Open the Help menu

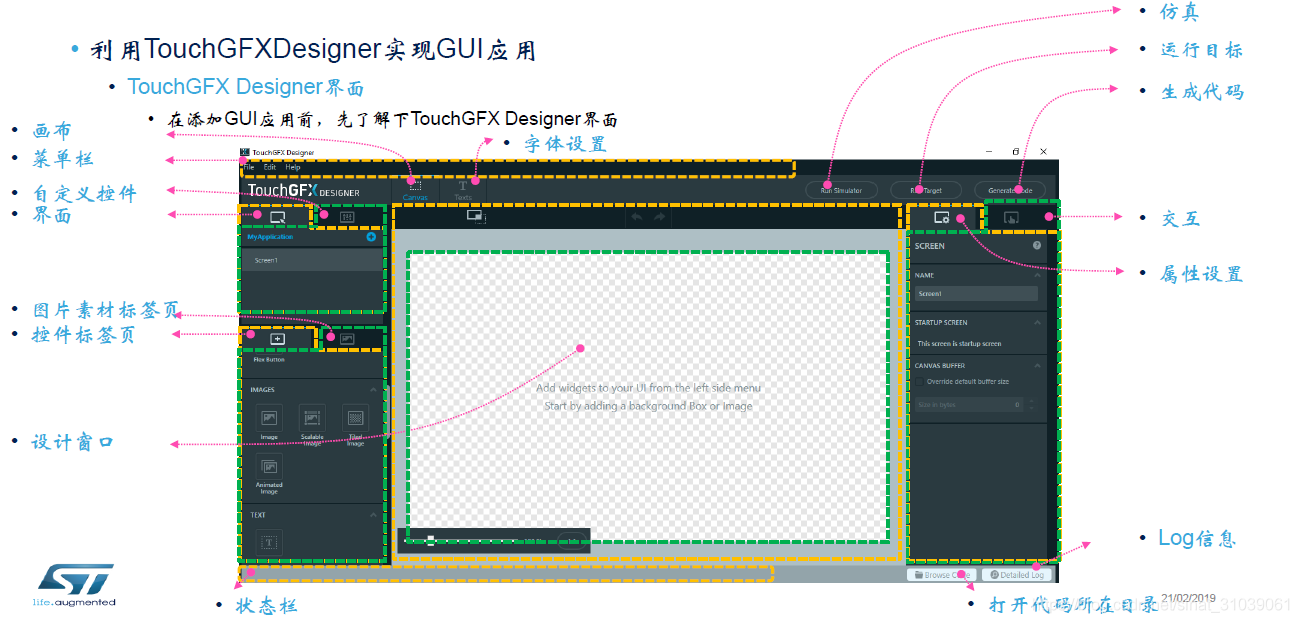[293, 167]
